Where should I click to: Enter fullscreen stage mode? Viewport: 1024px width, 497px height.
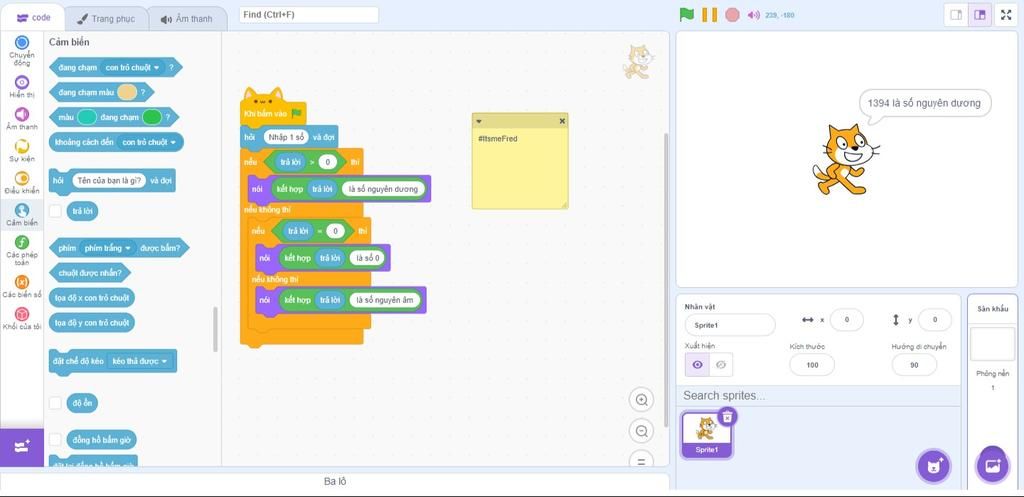pos(1006,15)
